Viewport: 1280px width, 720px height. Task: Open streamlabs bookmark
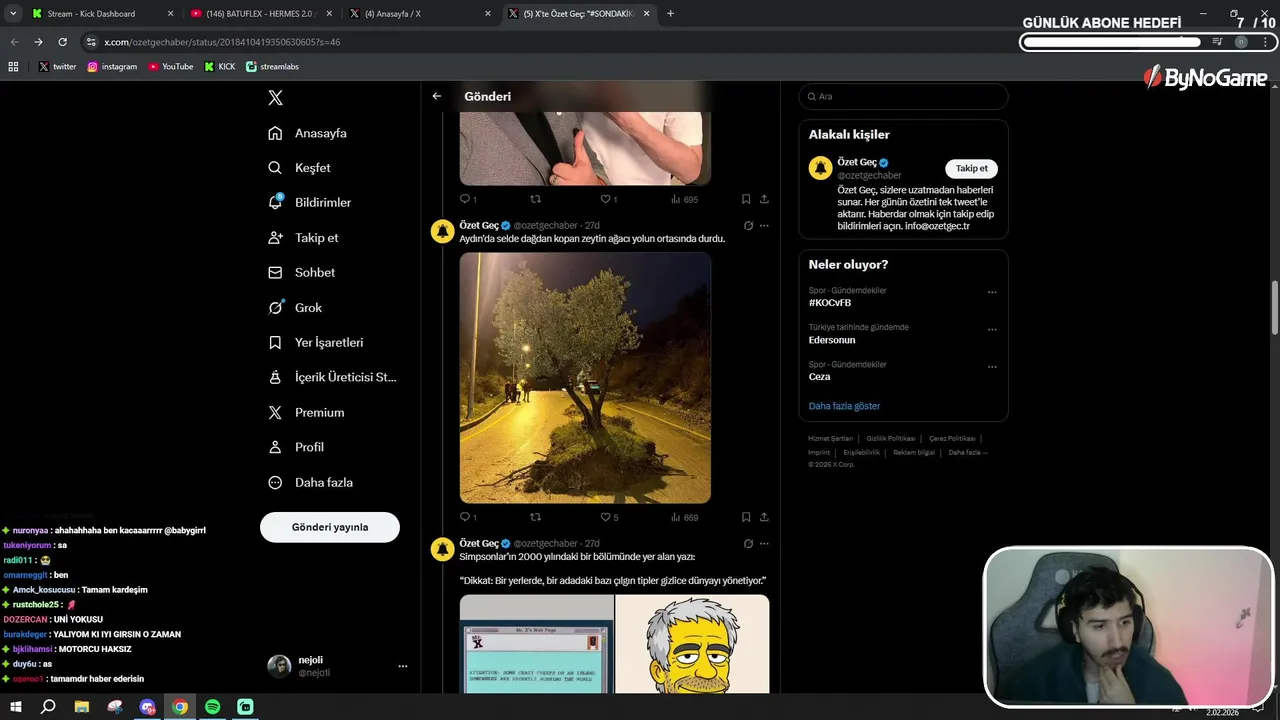click(x=273, y=67)
